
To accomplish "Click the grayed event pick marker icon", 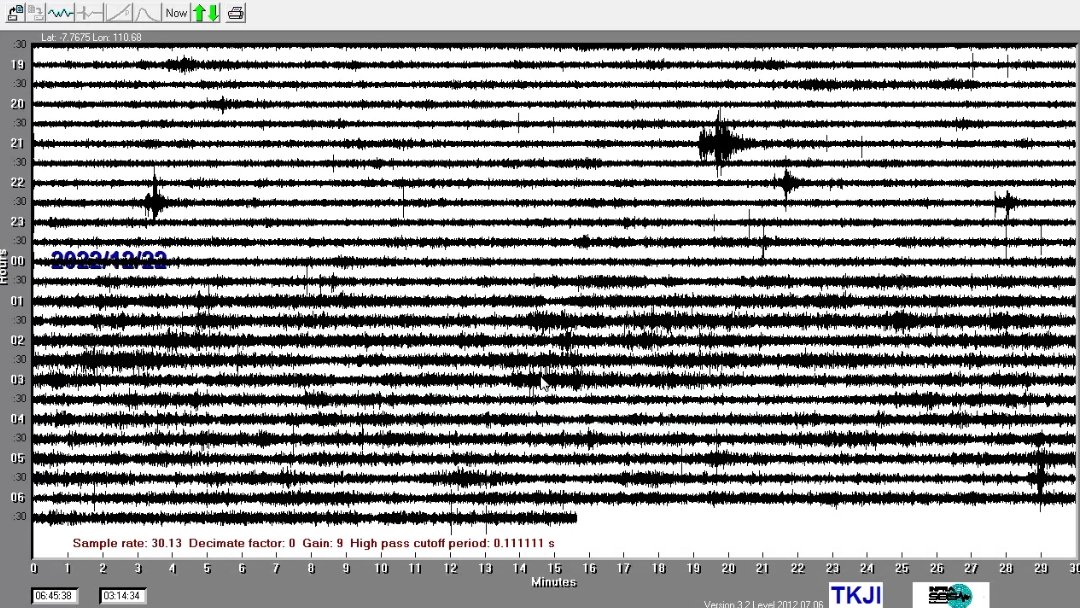I will (90, 12).
